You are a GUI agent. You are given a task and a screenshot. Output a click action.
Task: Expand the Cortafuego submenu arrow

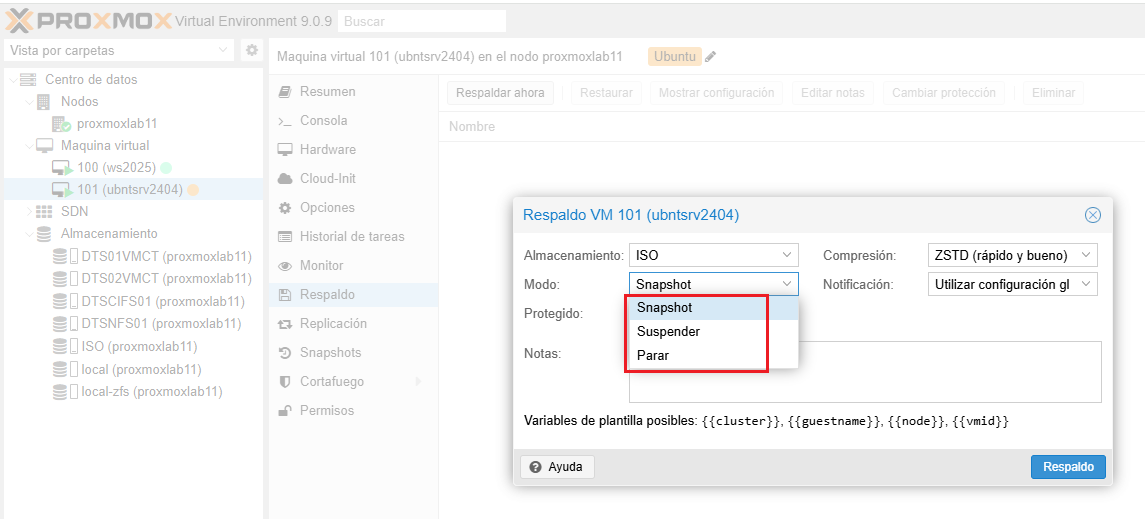(418, 382)
